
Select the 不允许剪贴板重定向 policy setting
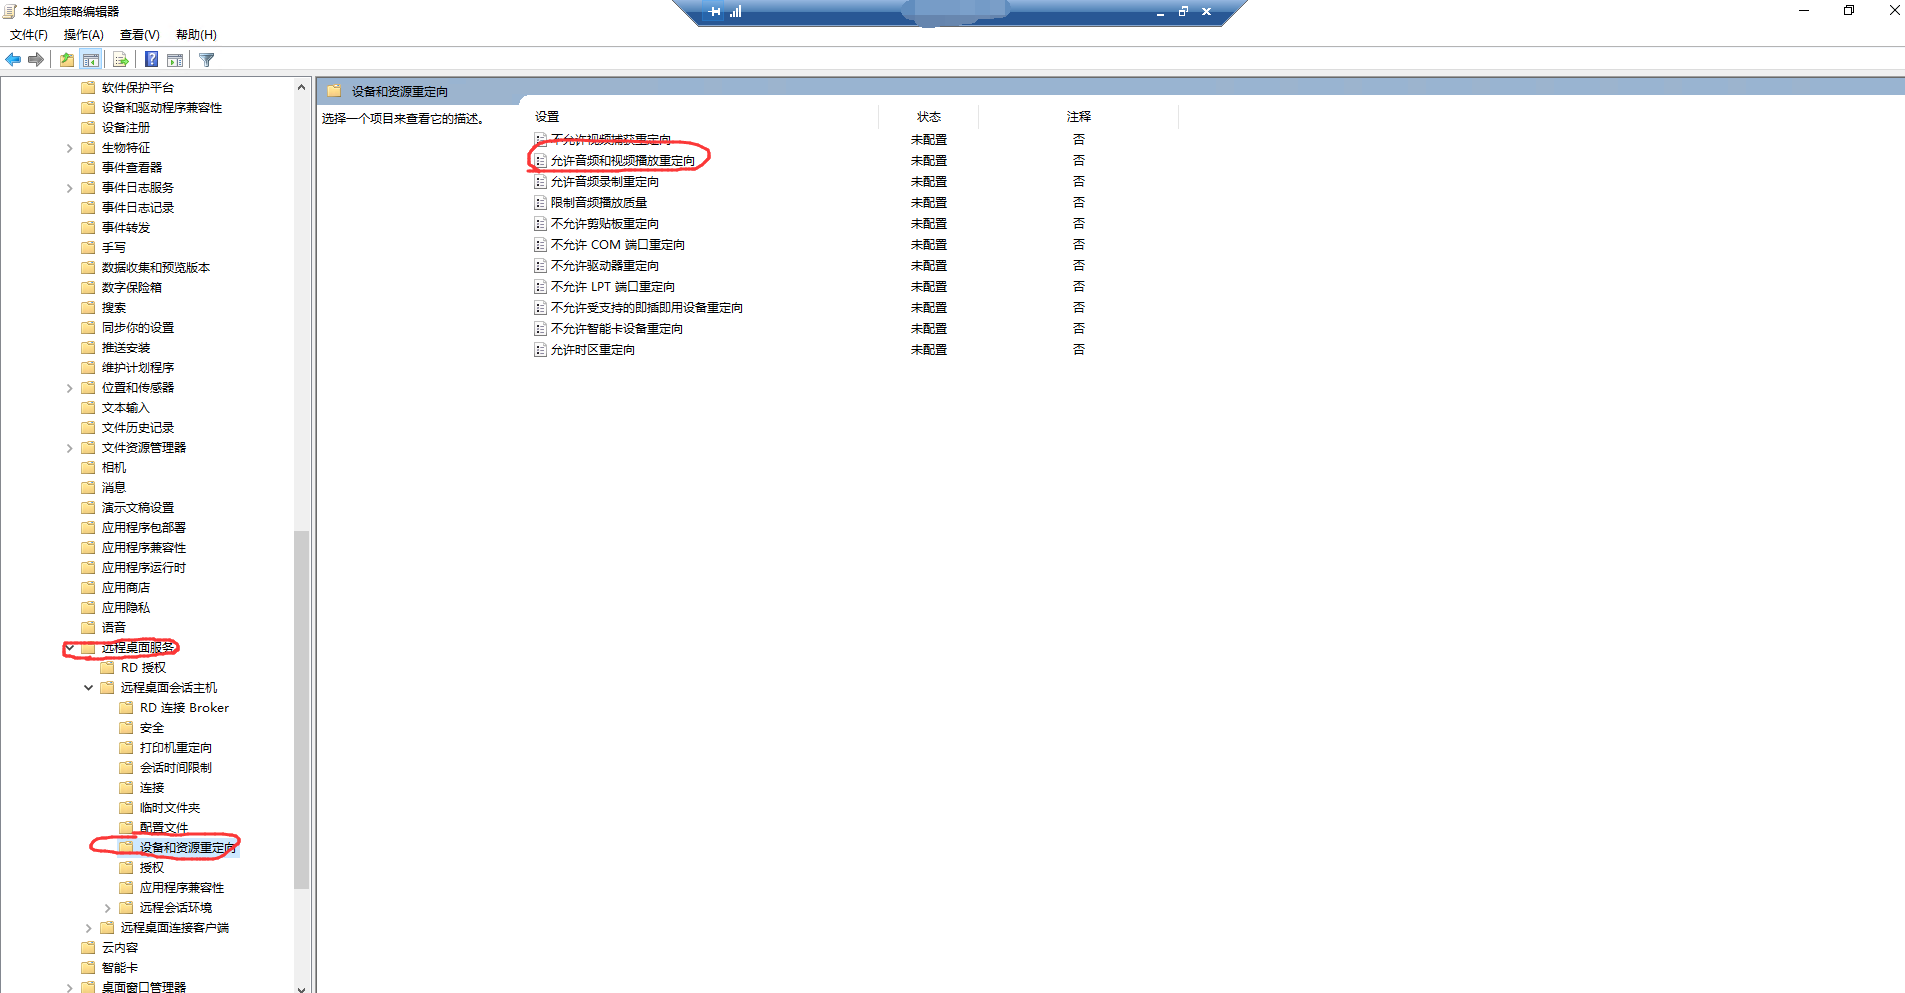(604, 224)
